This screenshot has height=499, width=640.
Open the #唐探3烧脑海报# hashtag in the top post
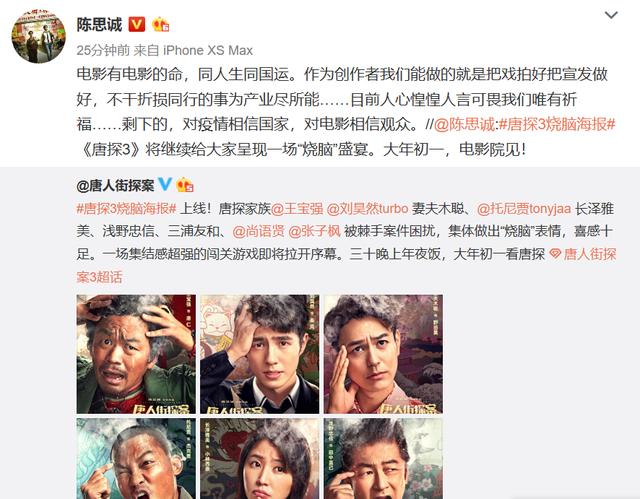point(557,124)
